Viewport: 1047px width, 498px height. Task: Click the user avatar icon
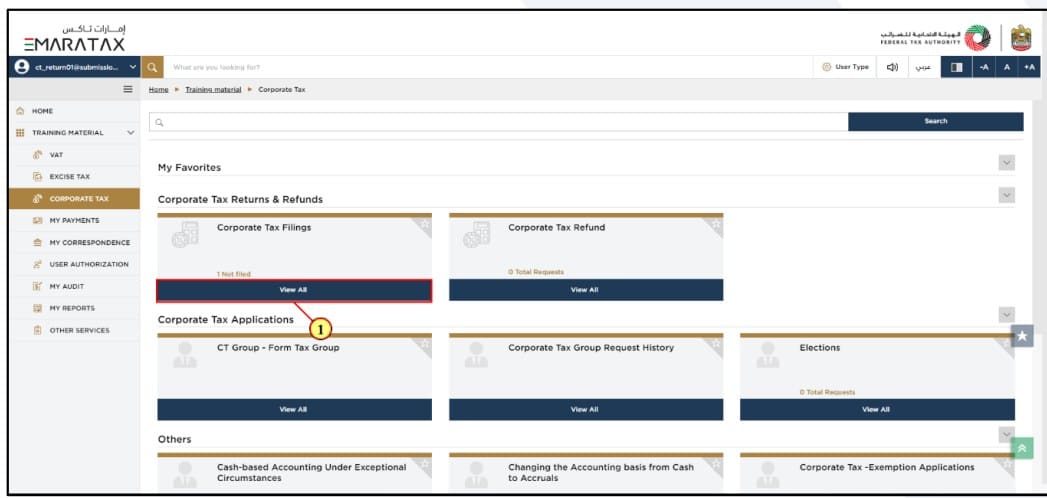[22, 67]
